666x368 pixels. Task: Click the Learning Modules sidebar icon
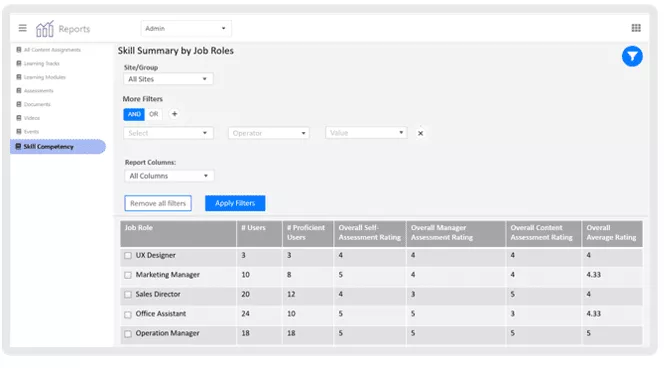tap(19, 77)
